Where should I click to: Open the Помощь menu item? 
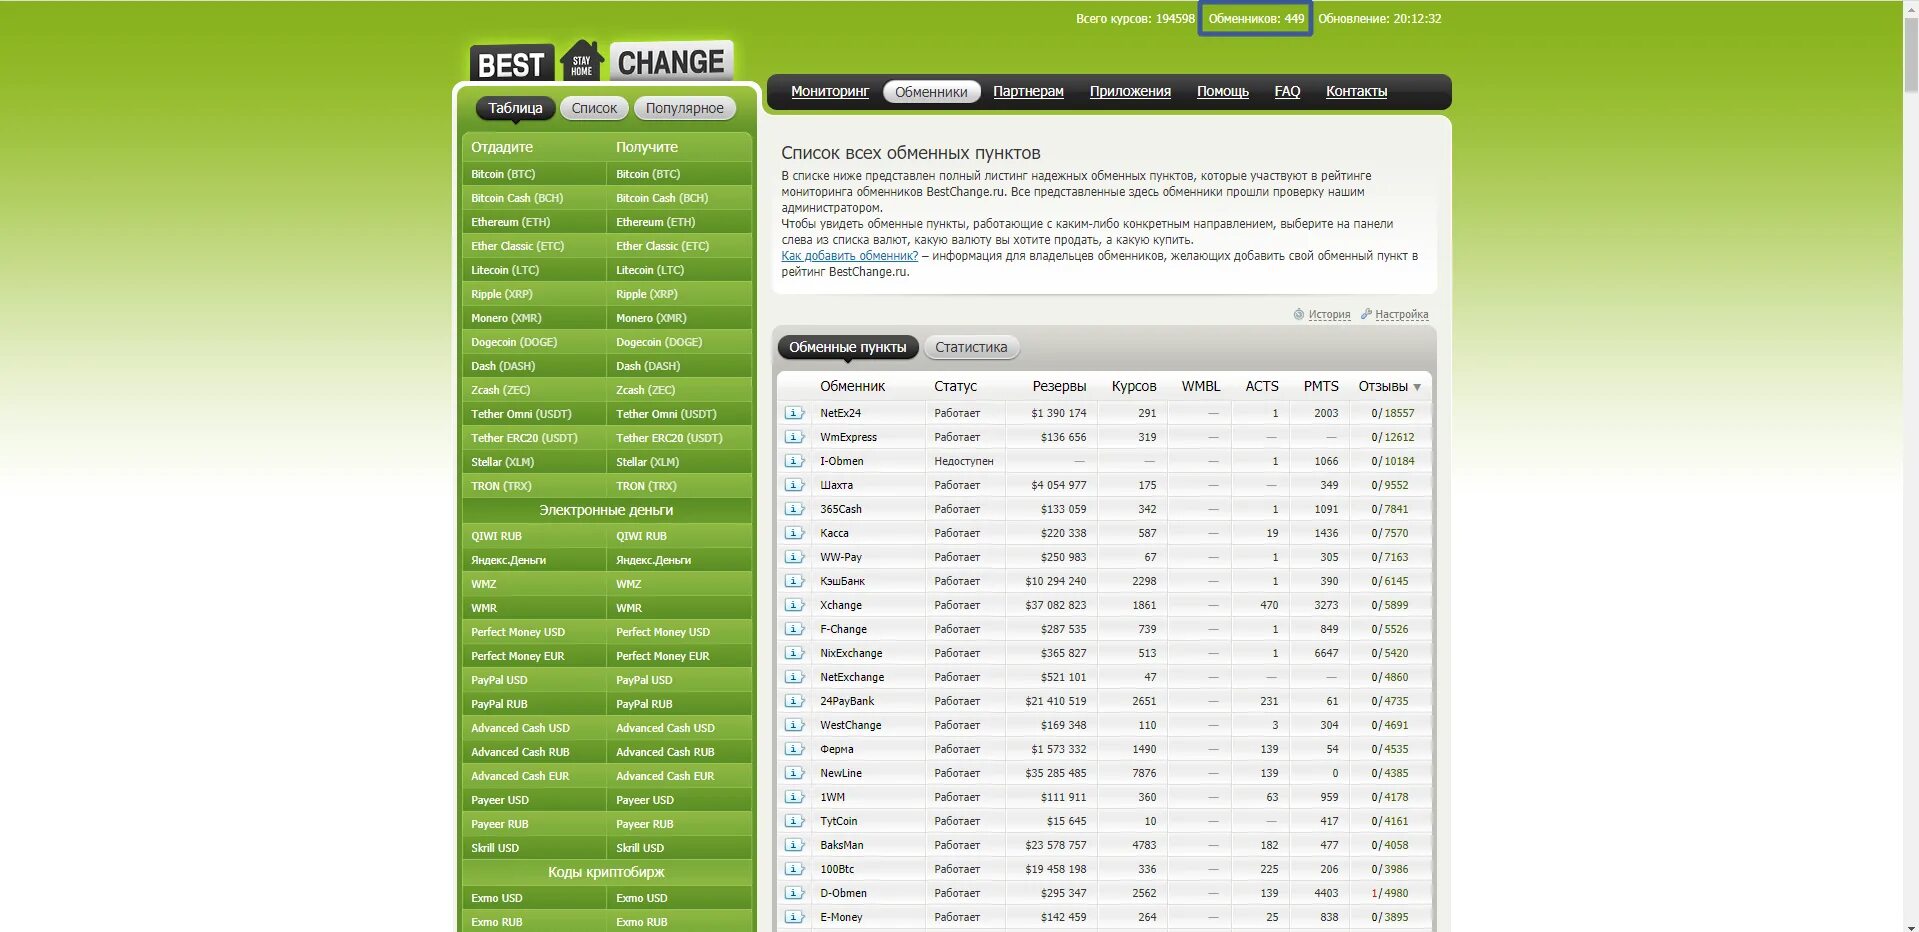1223,91
